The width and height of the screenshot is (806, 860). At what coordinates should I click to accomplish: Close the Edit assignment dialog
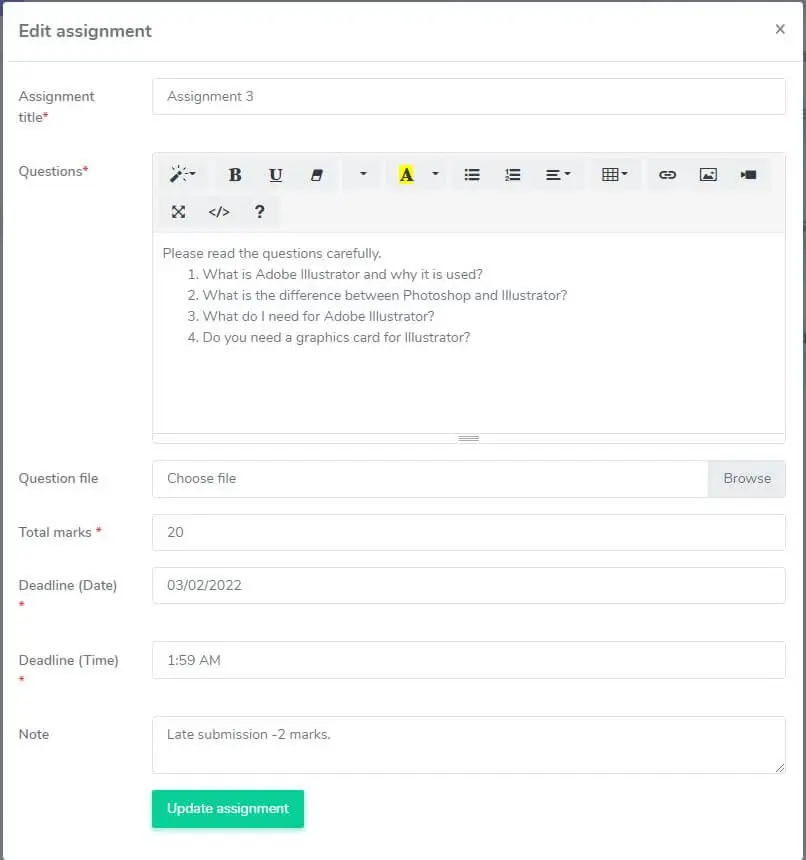(780, 30)
